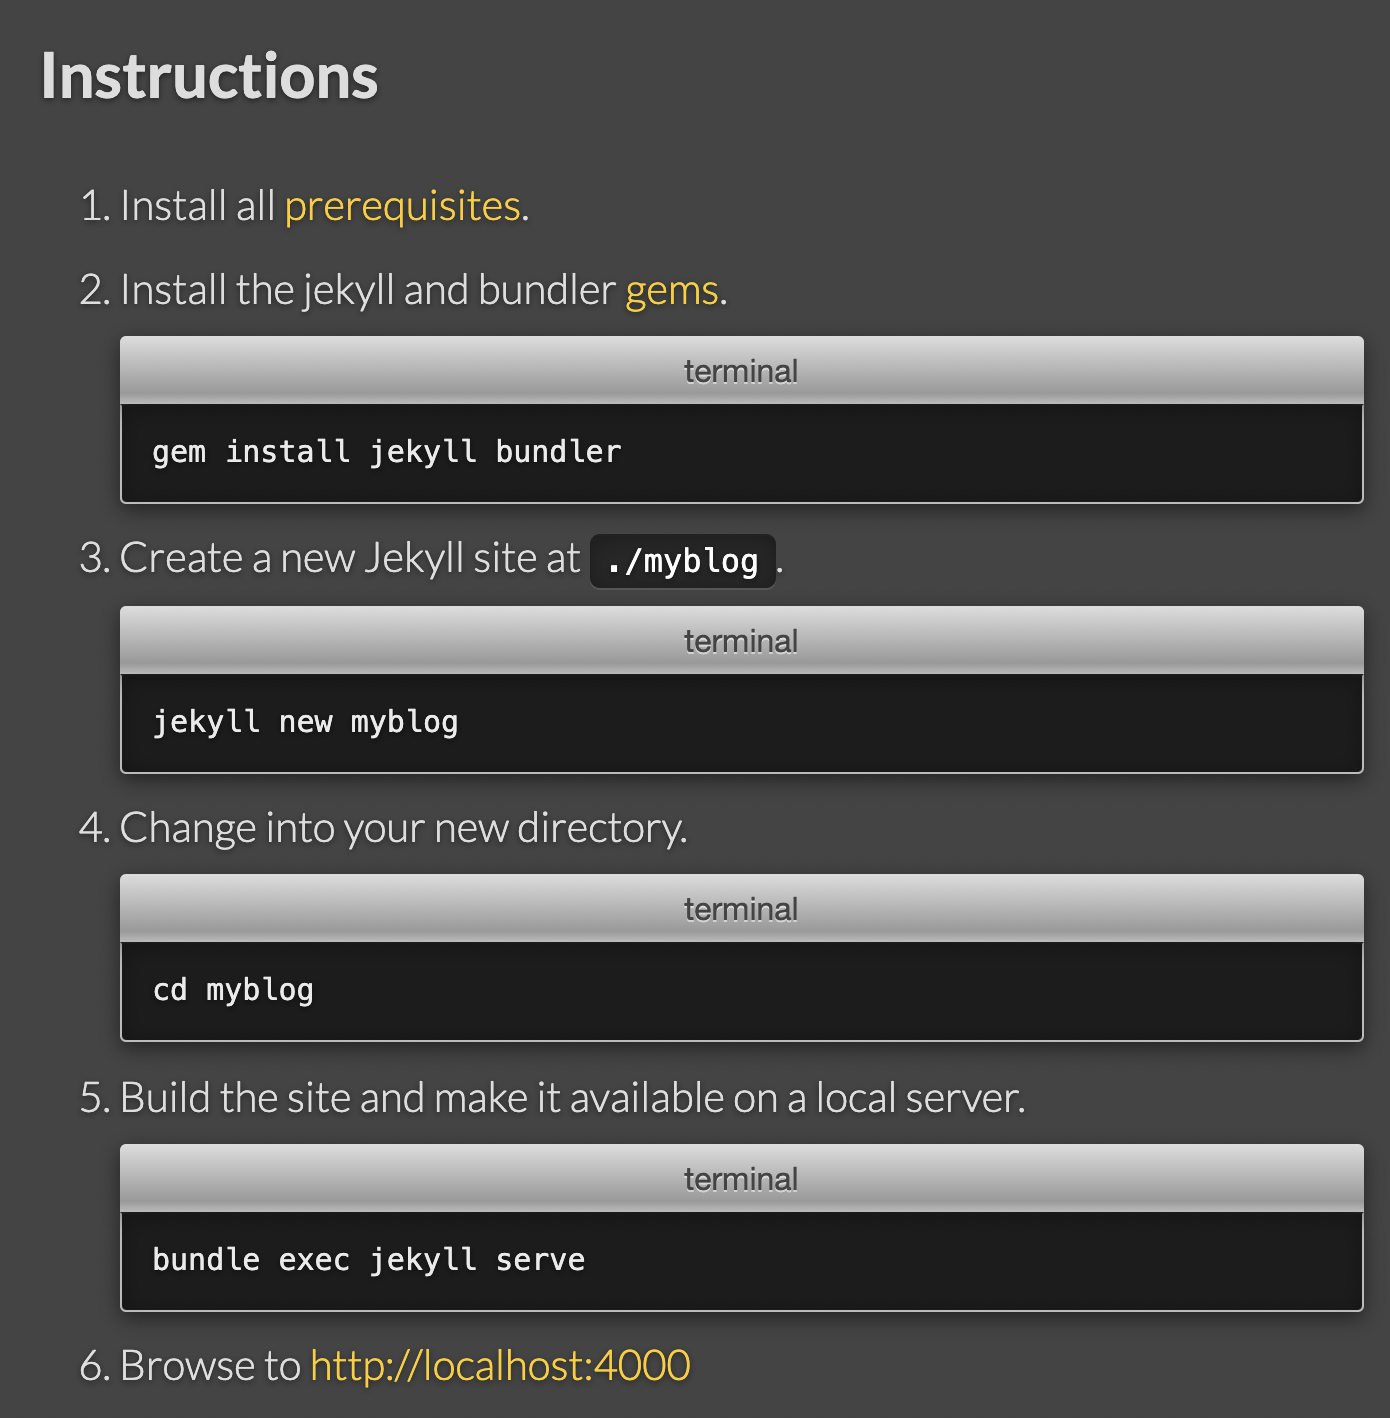Click terminal header above cd myblog
Screen dimensions: 1390x1418
point(741,909)
